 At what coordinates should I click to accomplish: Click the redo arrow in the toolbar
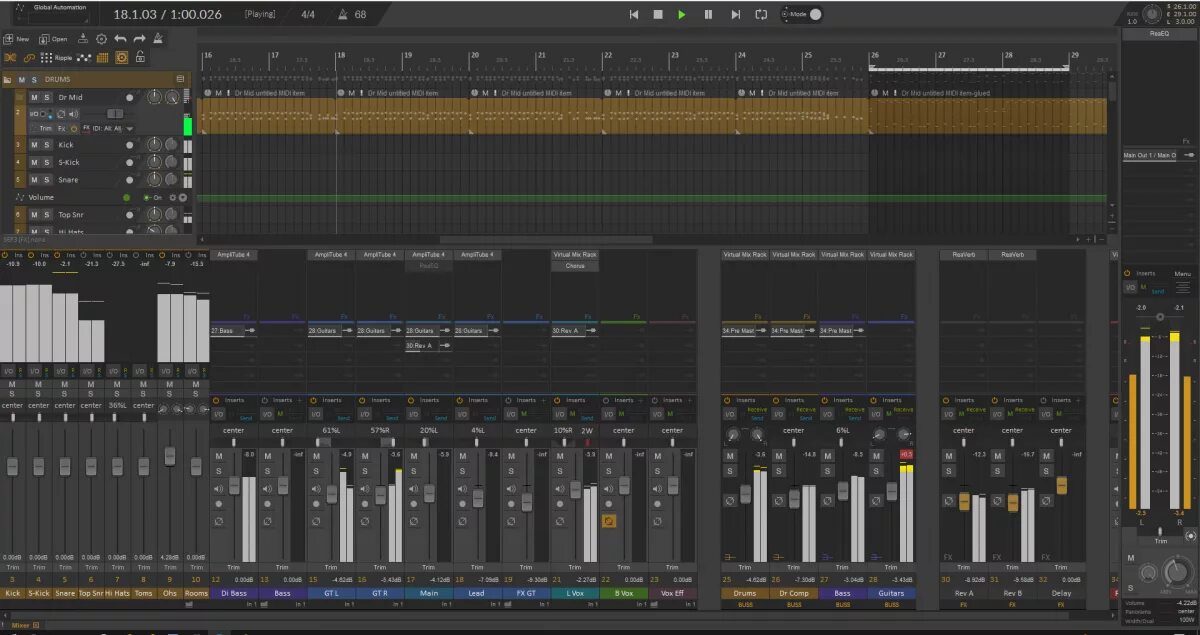click(x=139, y=39)
